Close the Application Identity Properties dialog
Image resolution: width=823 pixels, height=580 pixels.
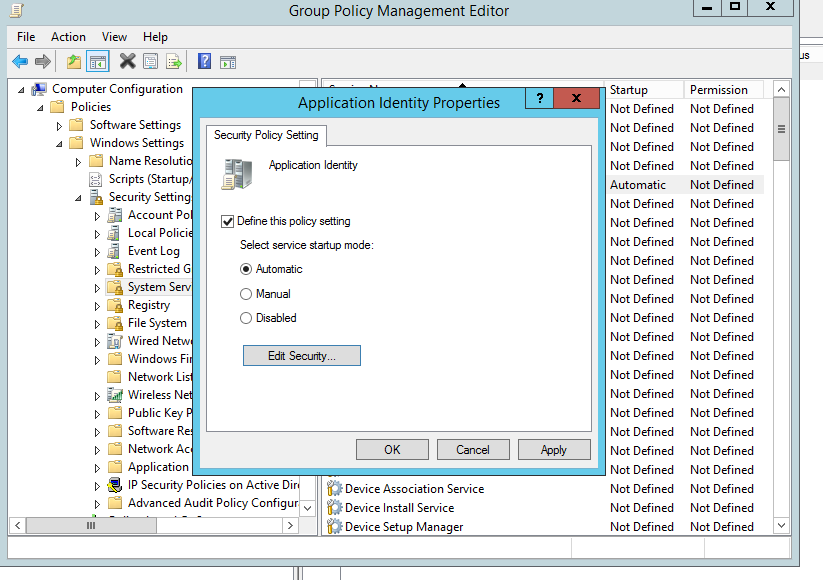click(x=576, y=98)
